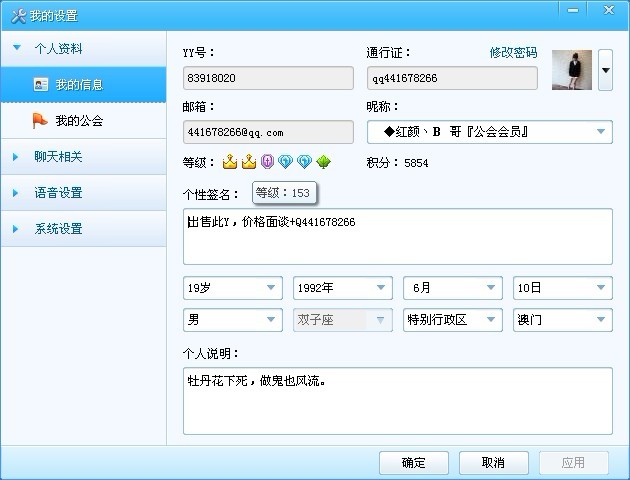Click the wrench settings icon in title bar
Screen dimensions: 630x480
[18, 16]
